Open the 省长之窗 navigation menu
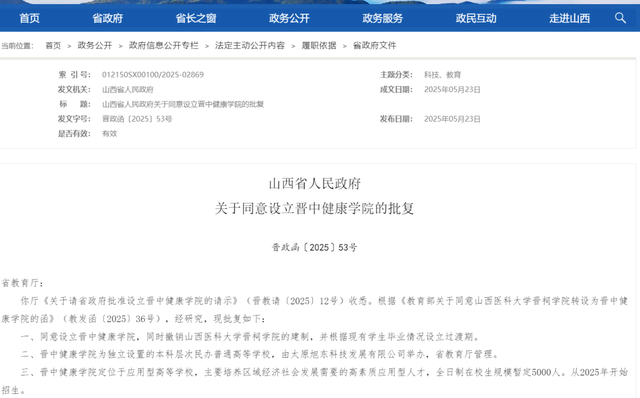 click(196, 18)
